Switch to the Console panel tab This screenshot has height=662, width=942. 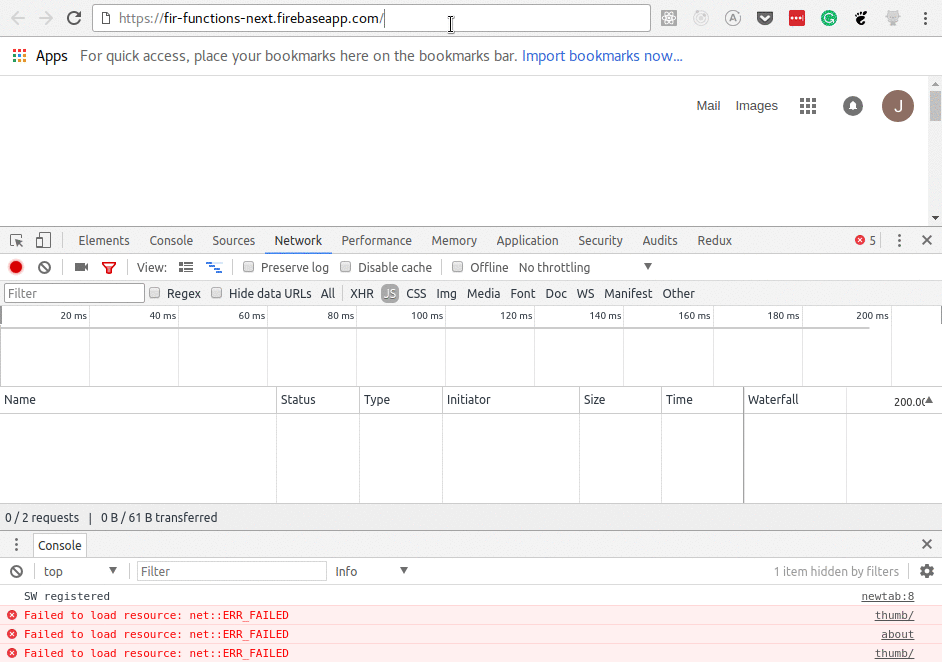click(171, 240)
